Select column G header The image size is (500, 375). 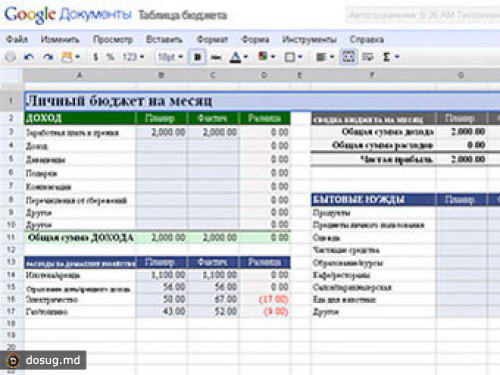461,75
